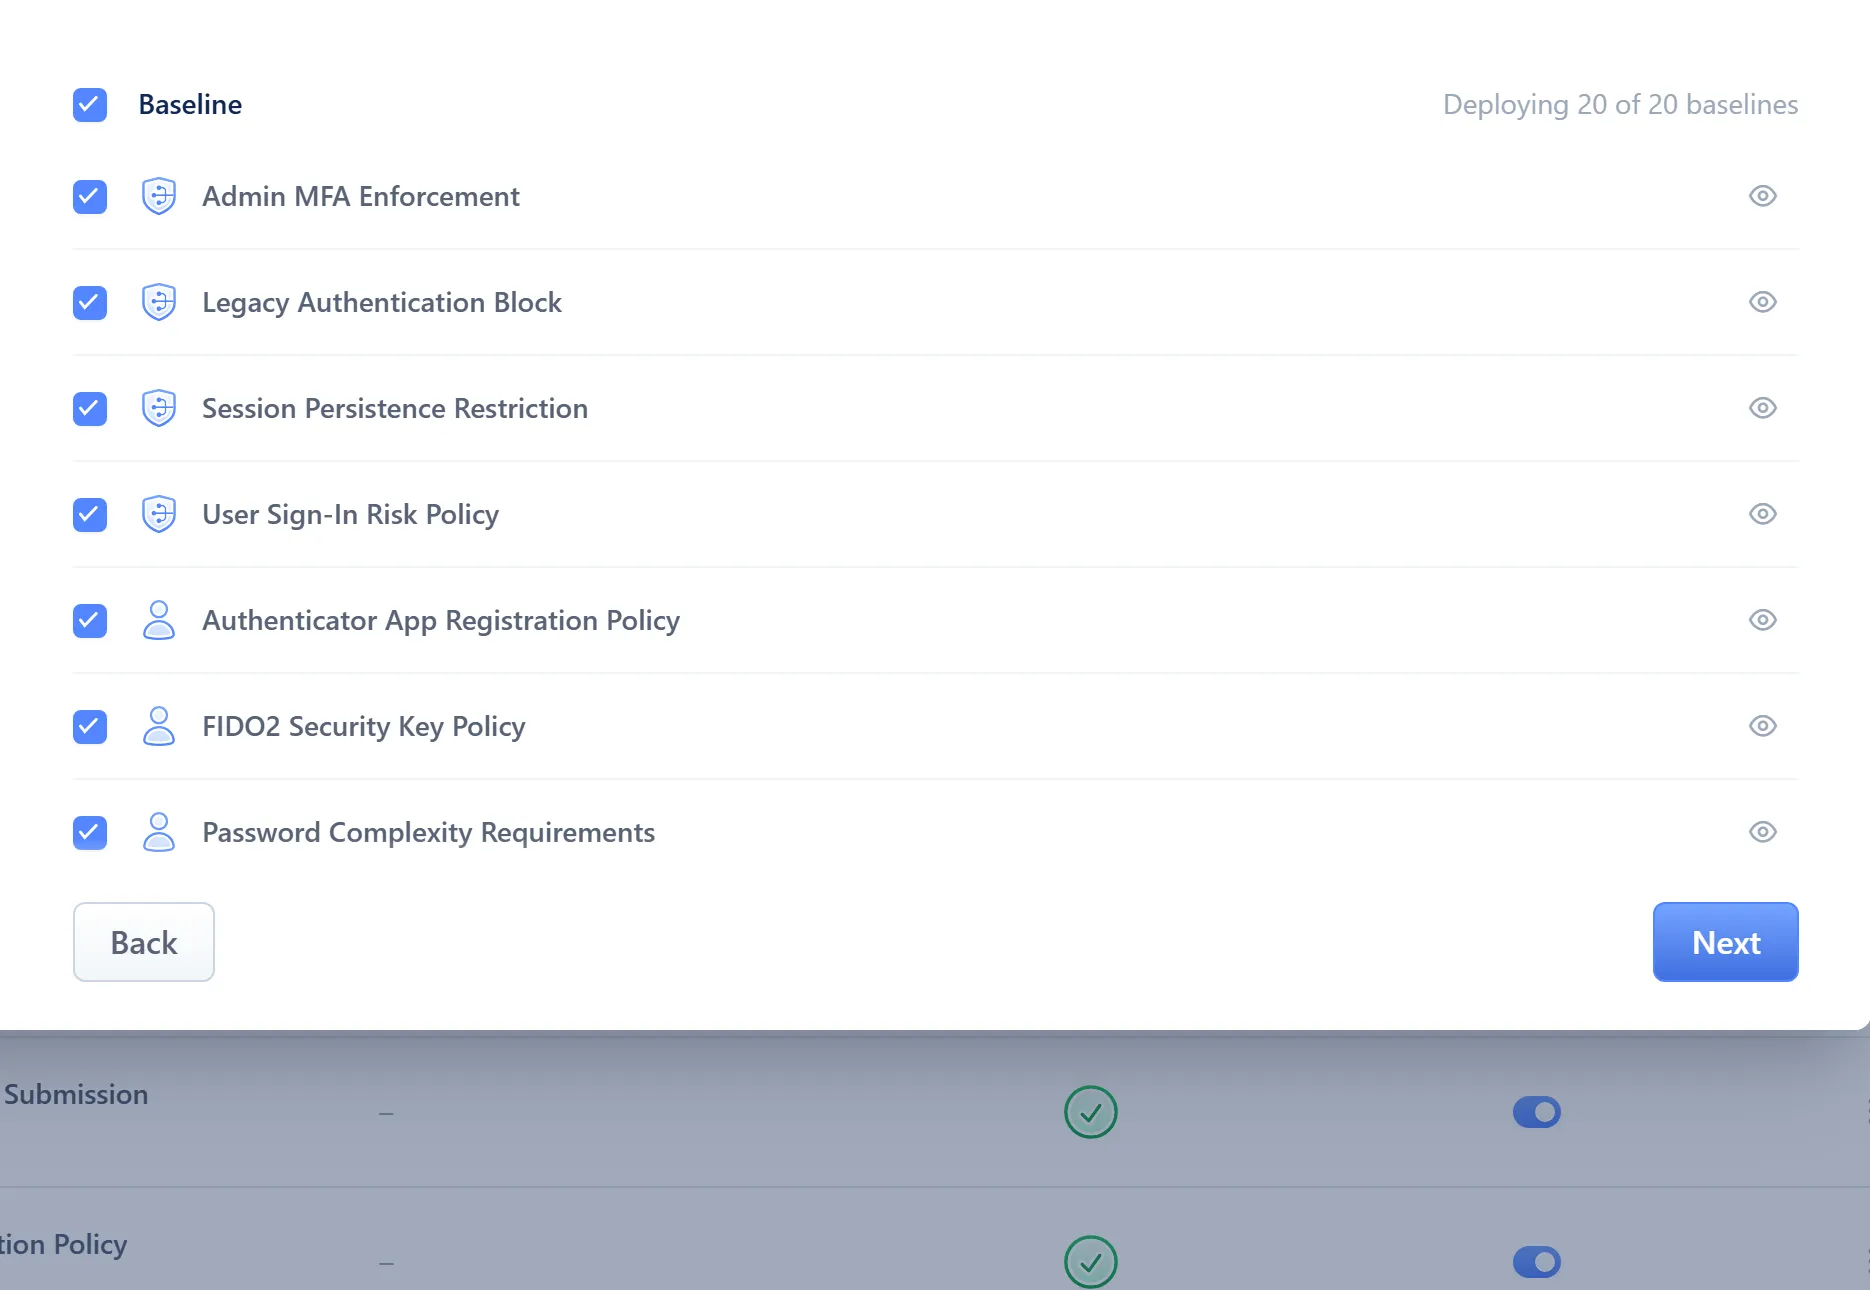Click the Baseline header label
Viewport: 1870px width, 1290px height.
coord(190,105)
